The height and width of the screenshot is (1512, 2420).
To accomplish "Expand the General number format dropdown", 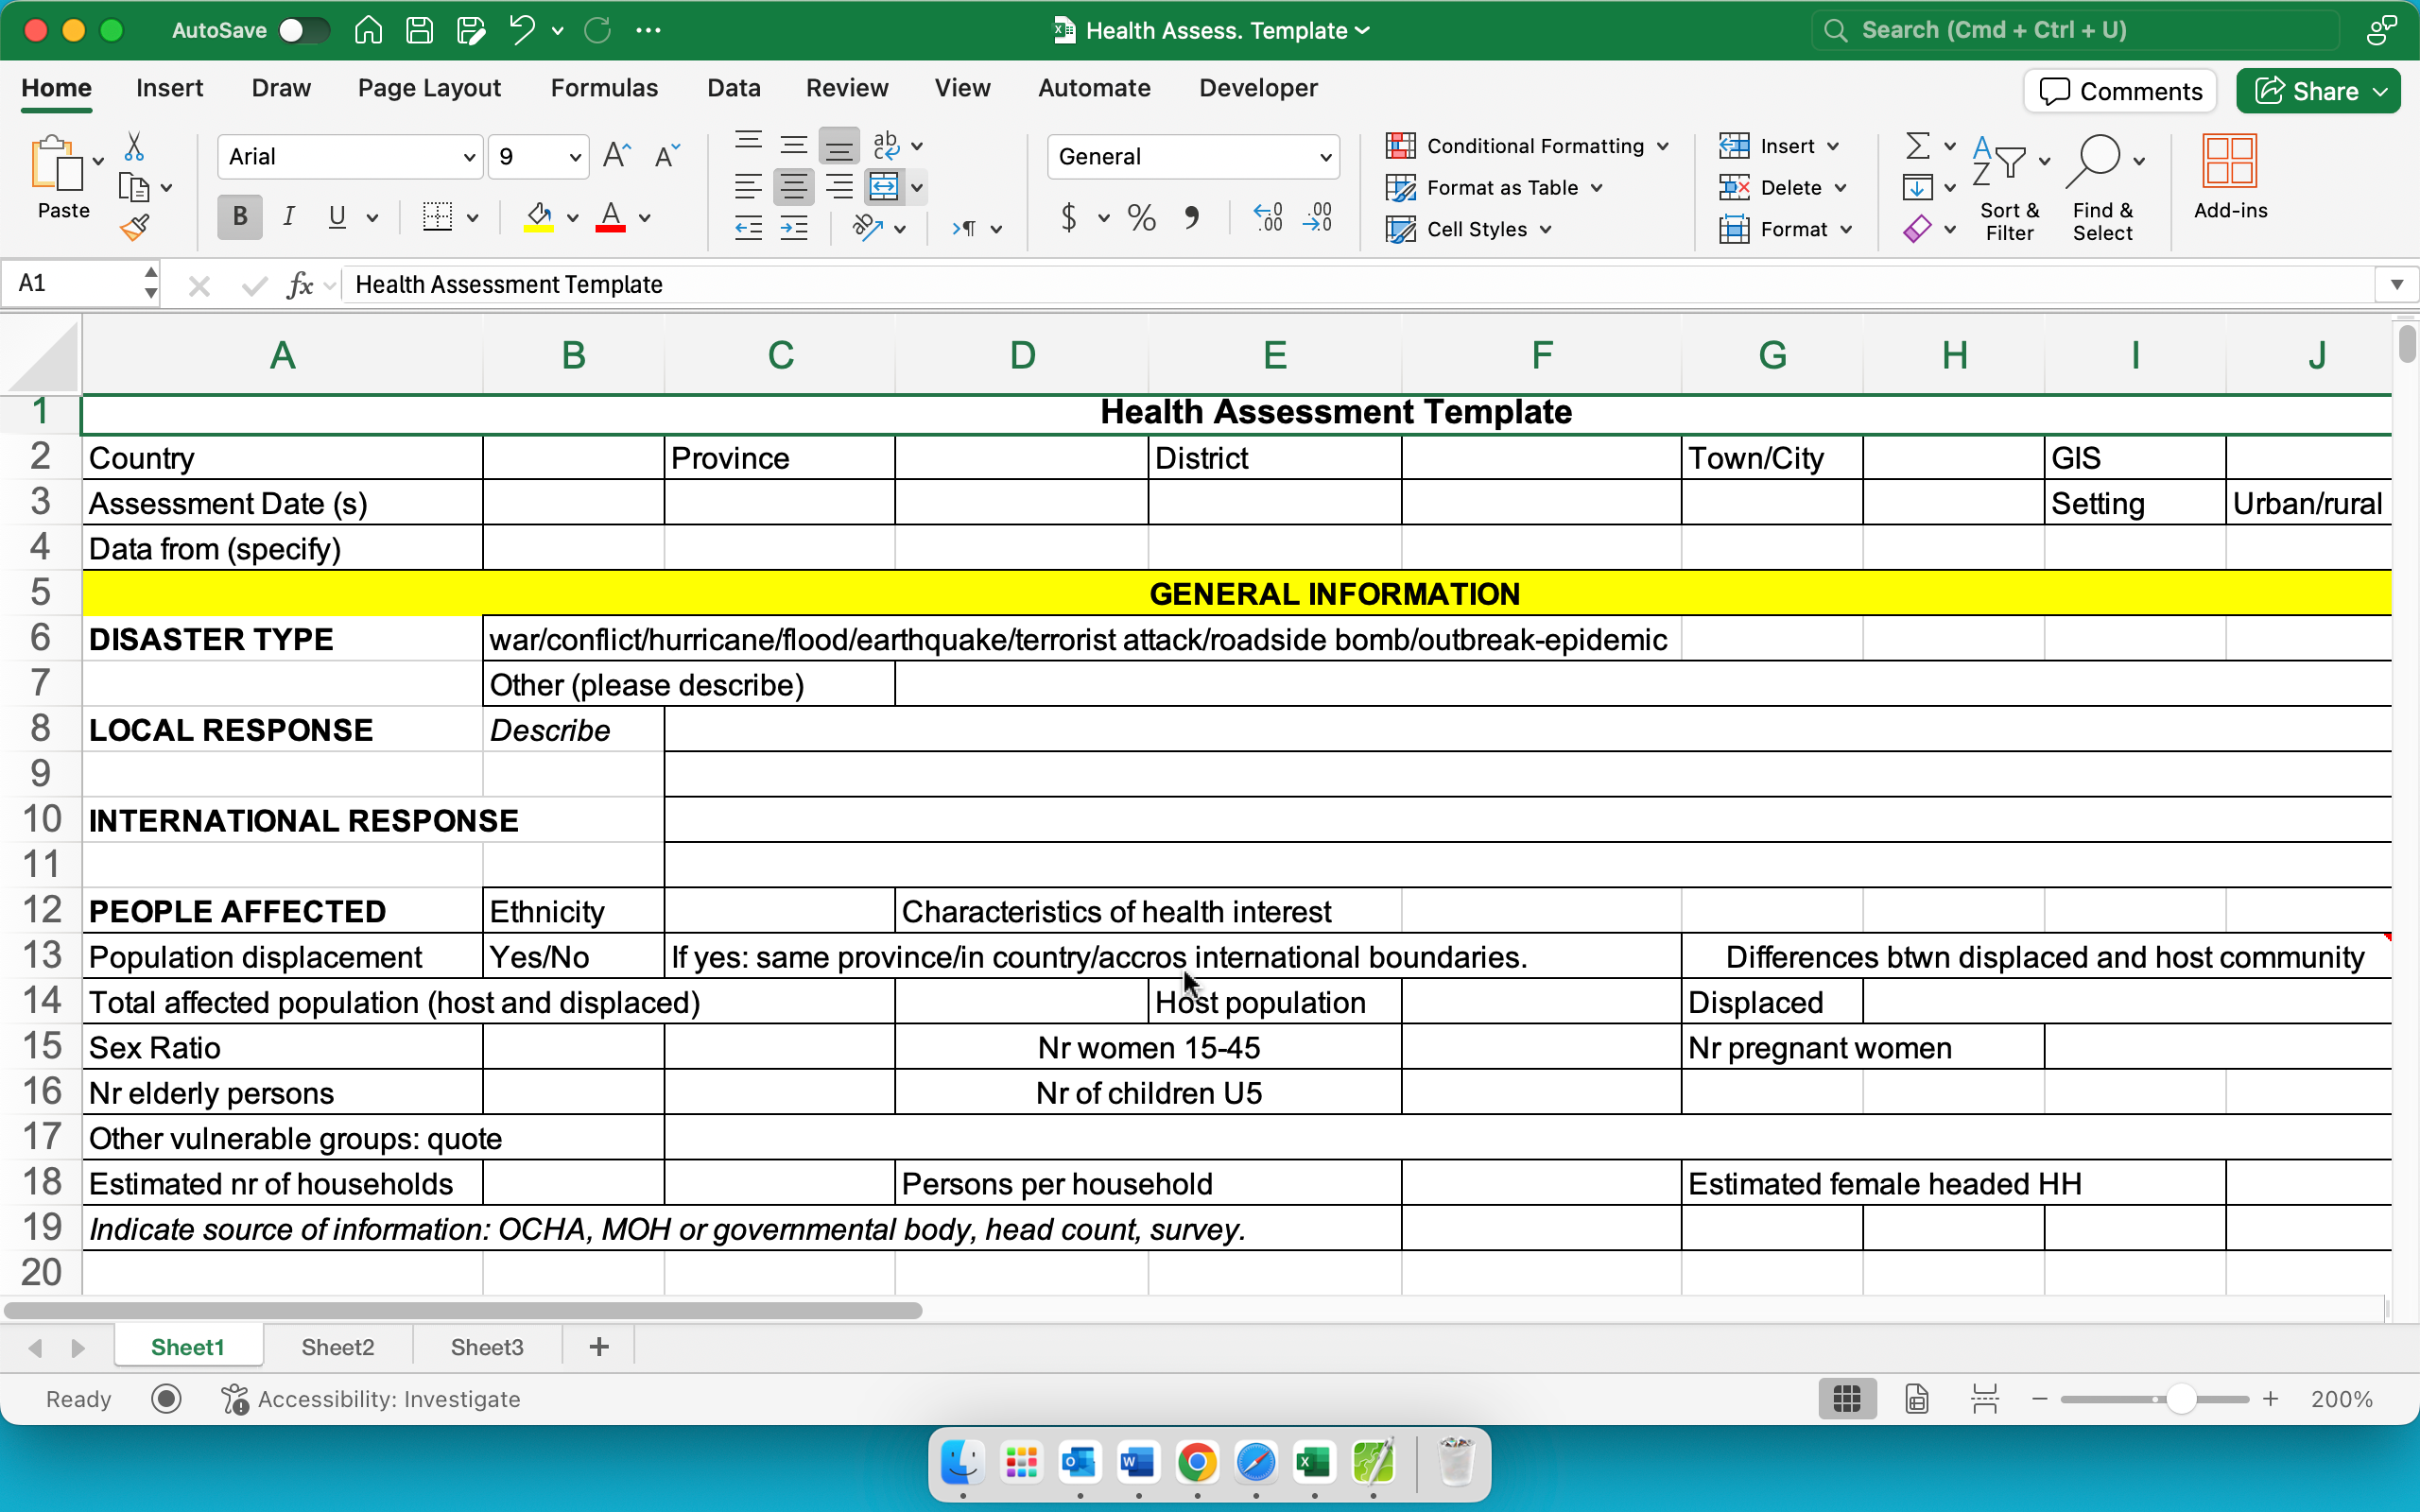I will 1325,157.
